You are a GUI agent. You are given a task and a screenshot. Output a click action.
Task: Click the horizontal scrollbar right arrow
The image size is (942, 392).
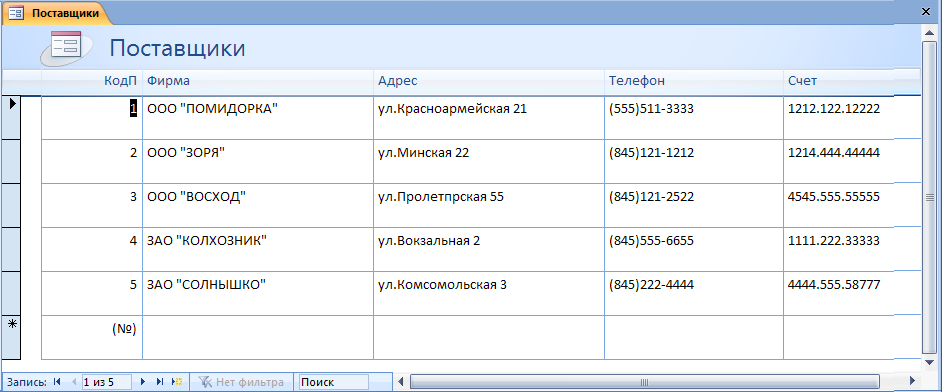point(912,382)
